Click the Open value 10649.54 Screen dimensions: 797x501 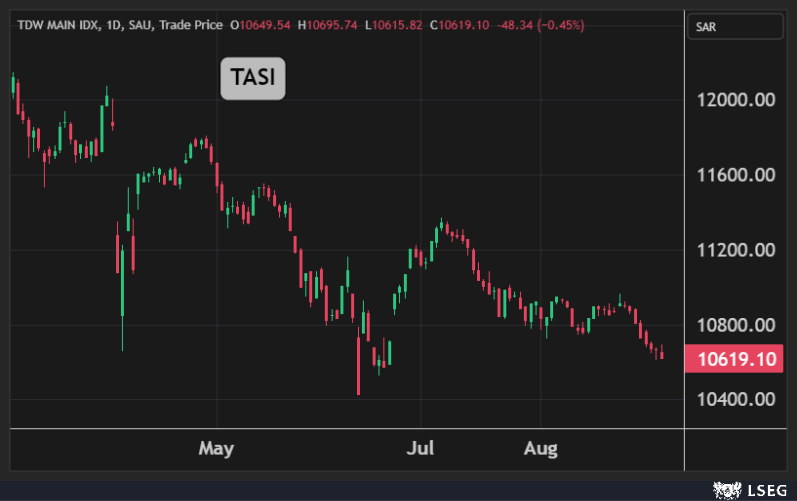264,24
